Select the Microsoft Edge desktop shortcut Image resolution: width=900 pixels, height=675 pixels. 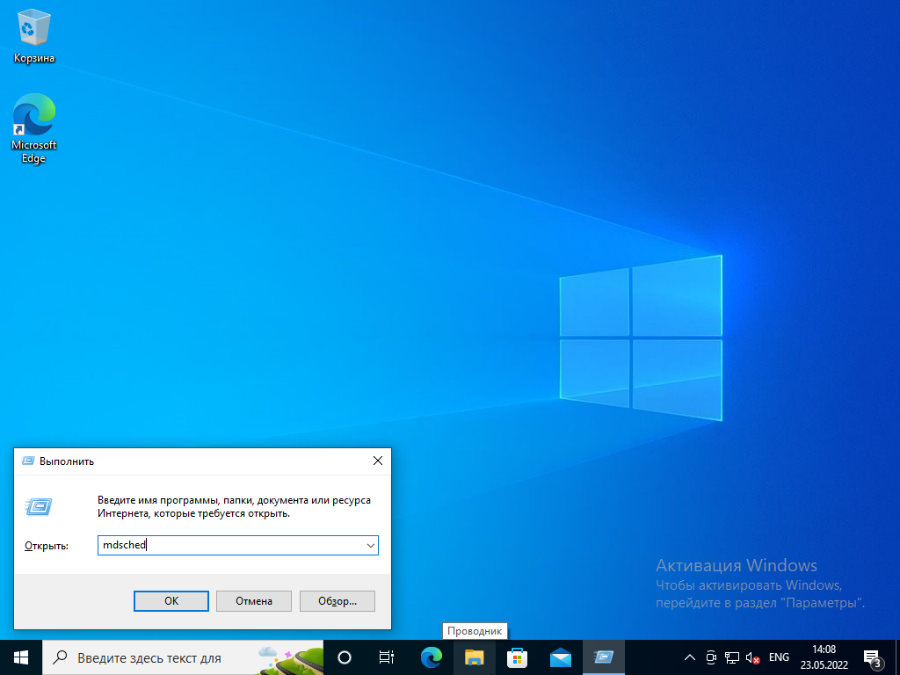[x=34, y=129]
